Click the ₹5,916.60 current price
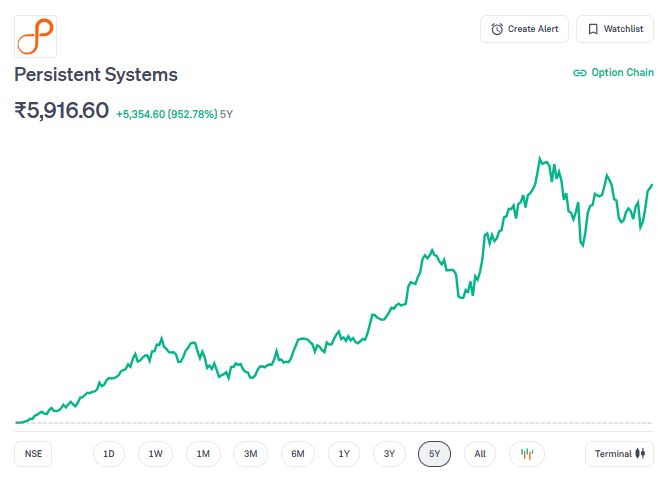Screen dimensions: 671x477 61,111
